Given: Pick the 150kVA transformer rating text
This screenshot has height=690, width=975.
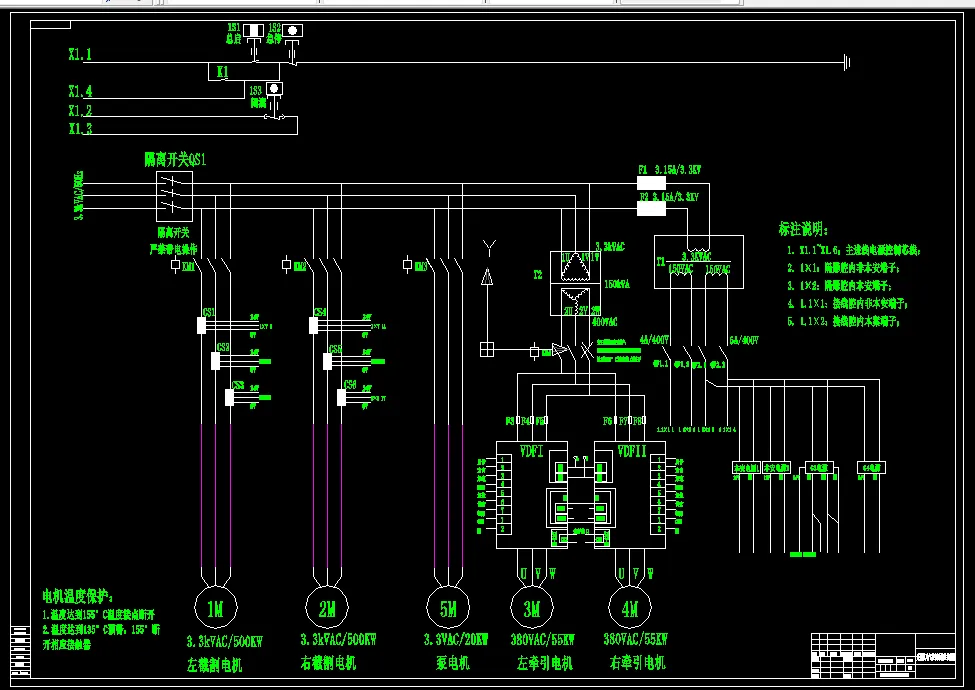Looking at the screenshot, I should (617, 284).
